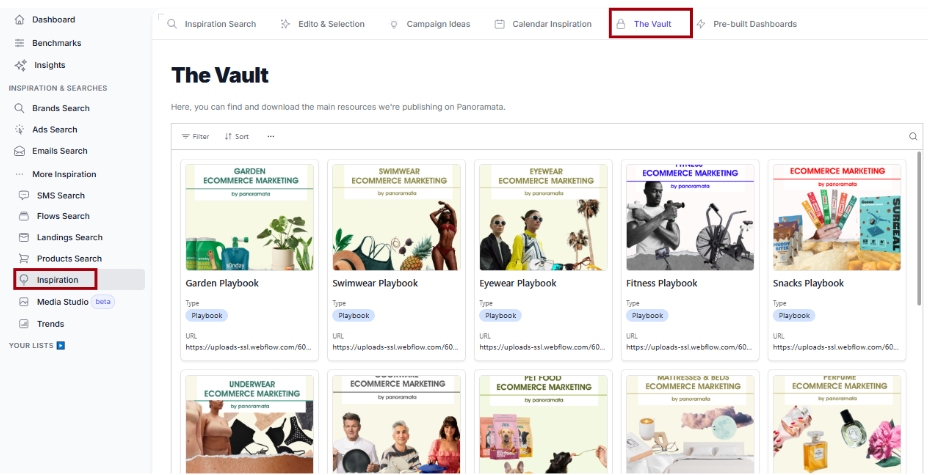Open Ads Search cursor icon
928x475 pixels.
tap(20, 130)
